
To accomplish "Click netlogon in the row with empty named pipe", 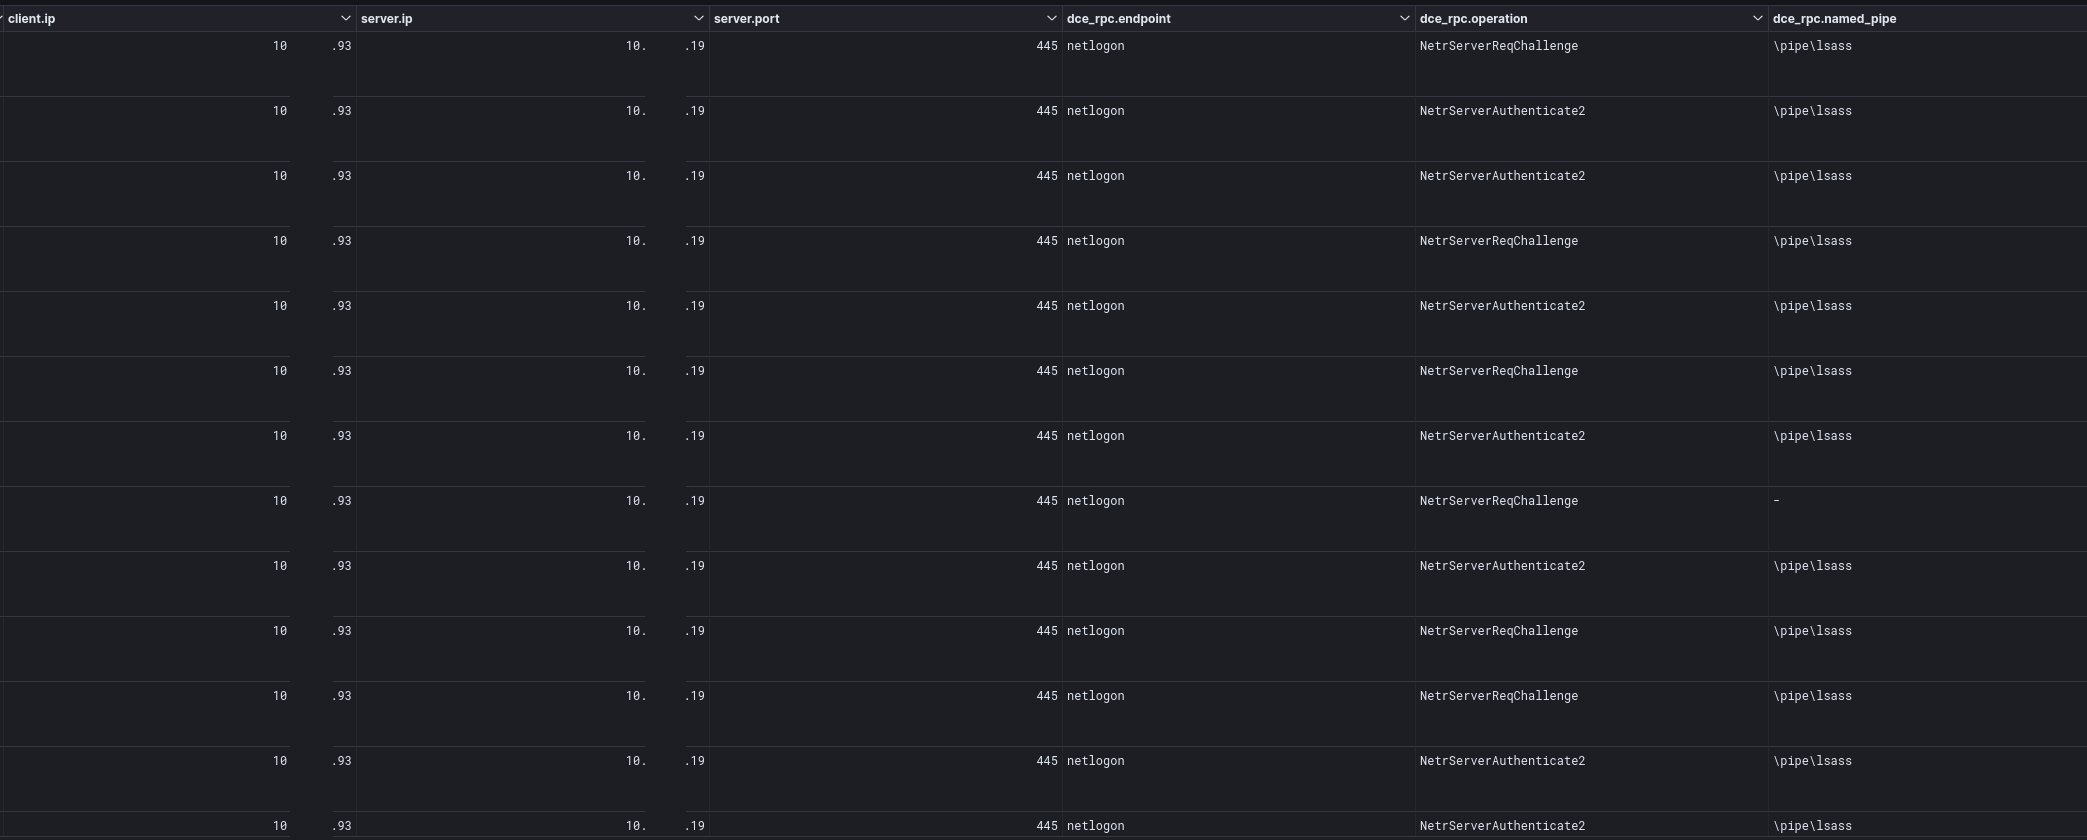I will pos(1095,501).
